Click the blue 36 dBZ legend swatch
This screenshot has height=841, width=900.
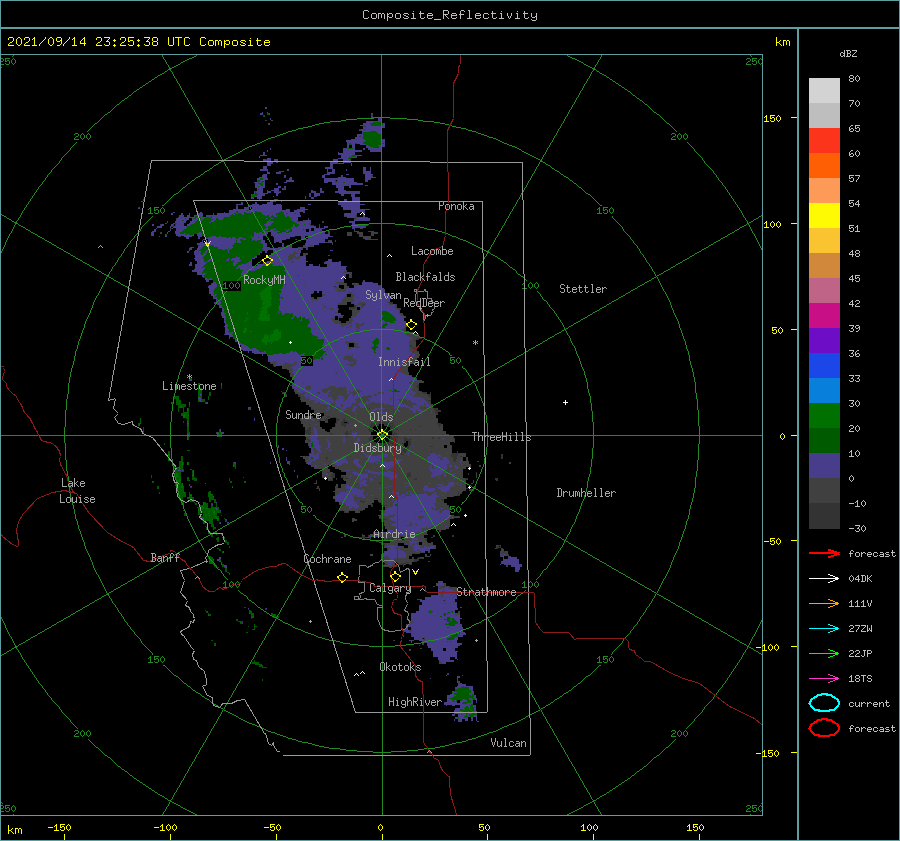point(824,365)
